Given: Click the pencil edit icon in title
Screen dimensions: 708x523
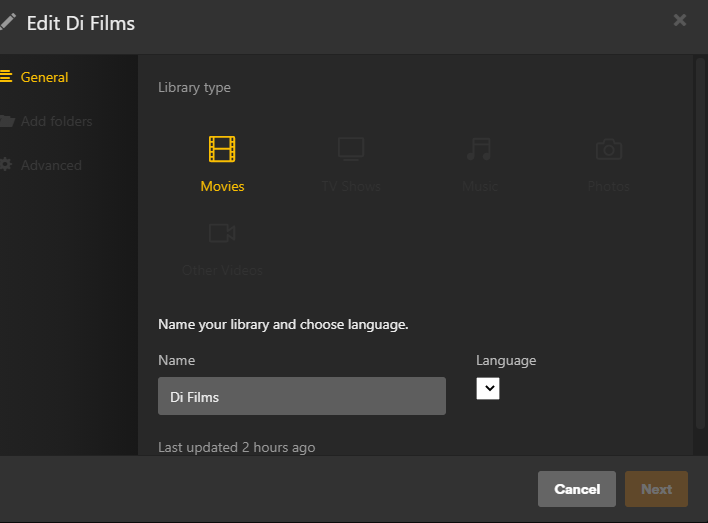Looking at the screenshot, I should [x=7, y=22].
